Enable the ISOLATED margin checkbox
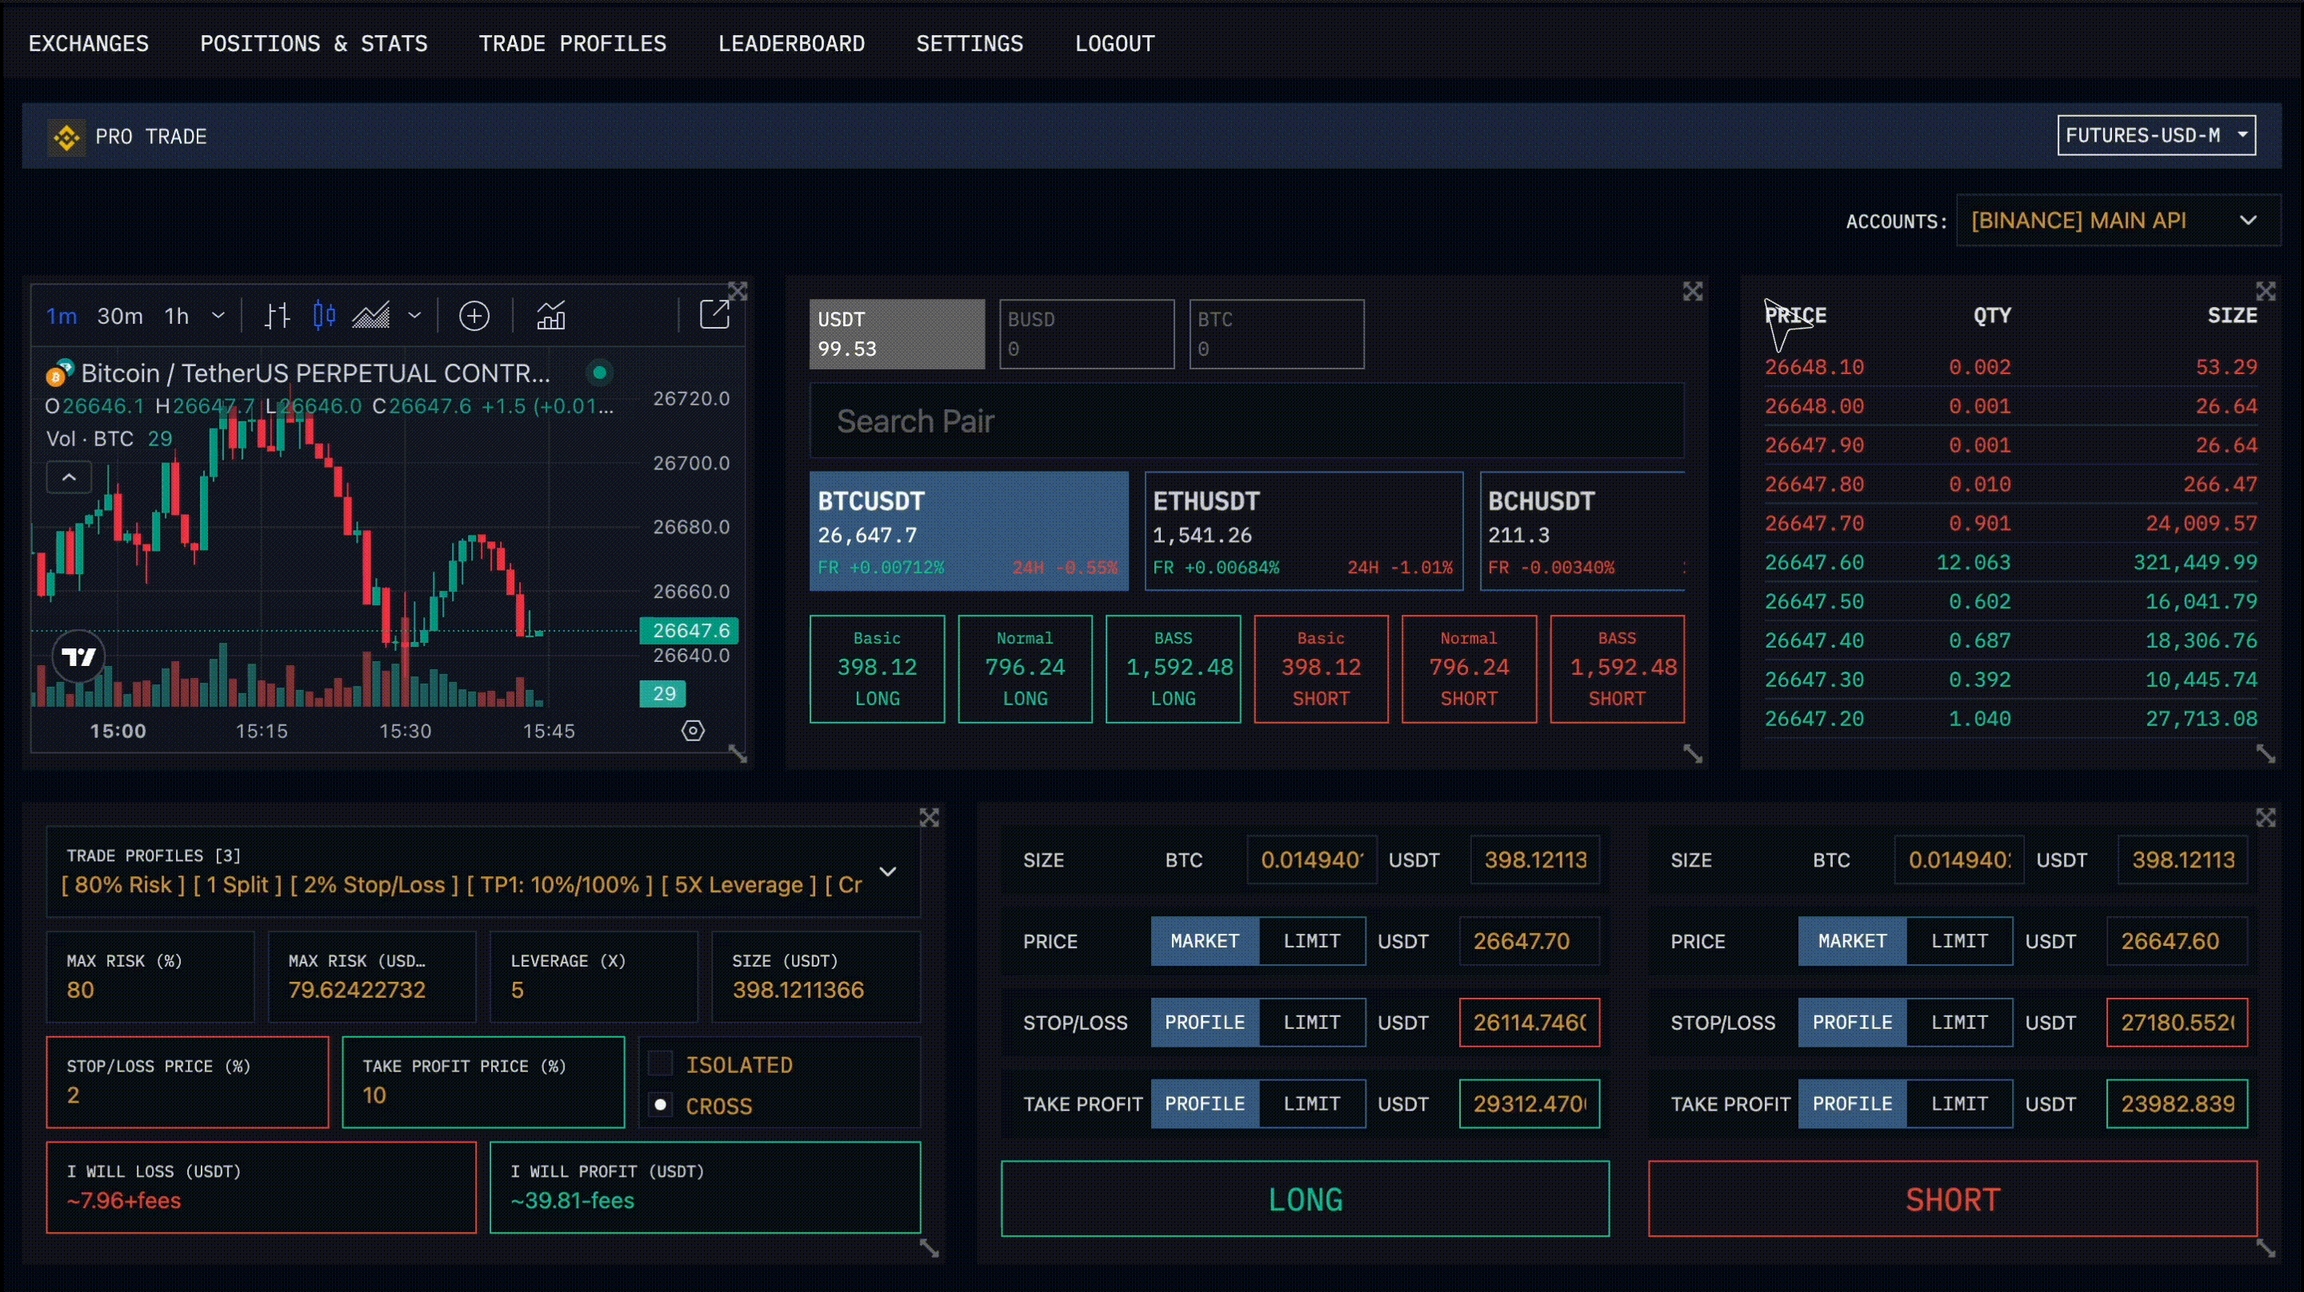 click(x=661, y=1064)
